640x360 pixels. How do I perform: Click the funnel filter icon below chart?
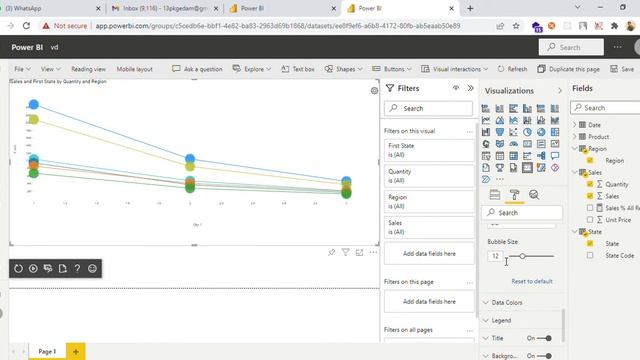pyautogui.click(x=345, y=253)
